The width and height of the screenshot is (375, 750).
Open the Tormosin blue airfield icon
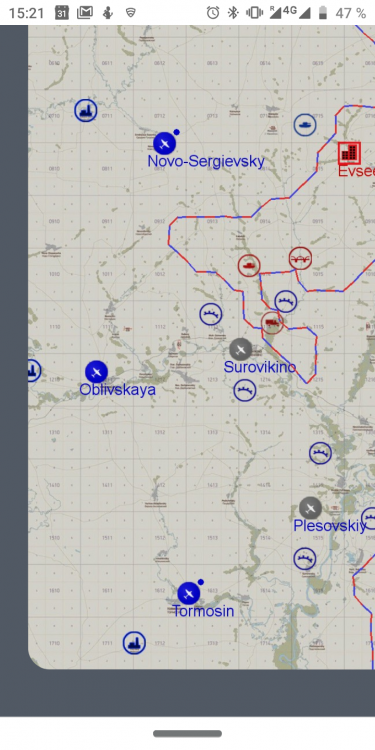(189, 594)
